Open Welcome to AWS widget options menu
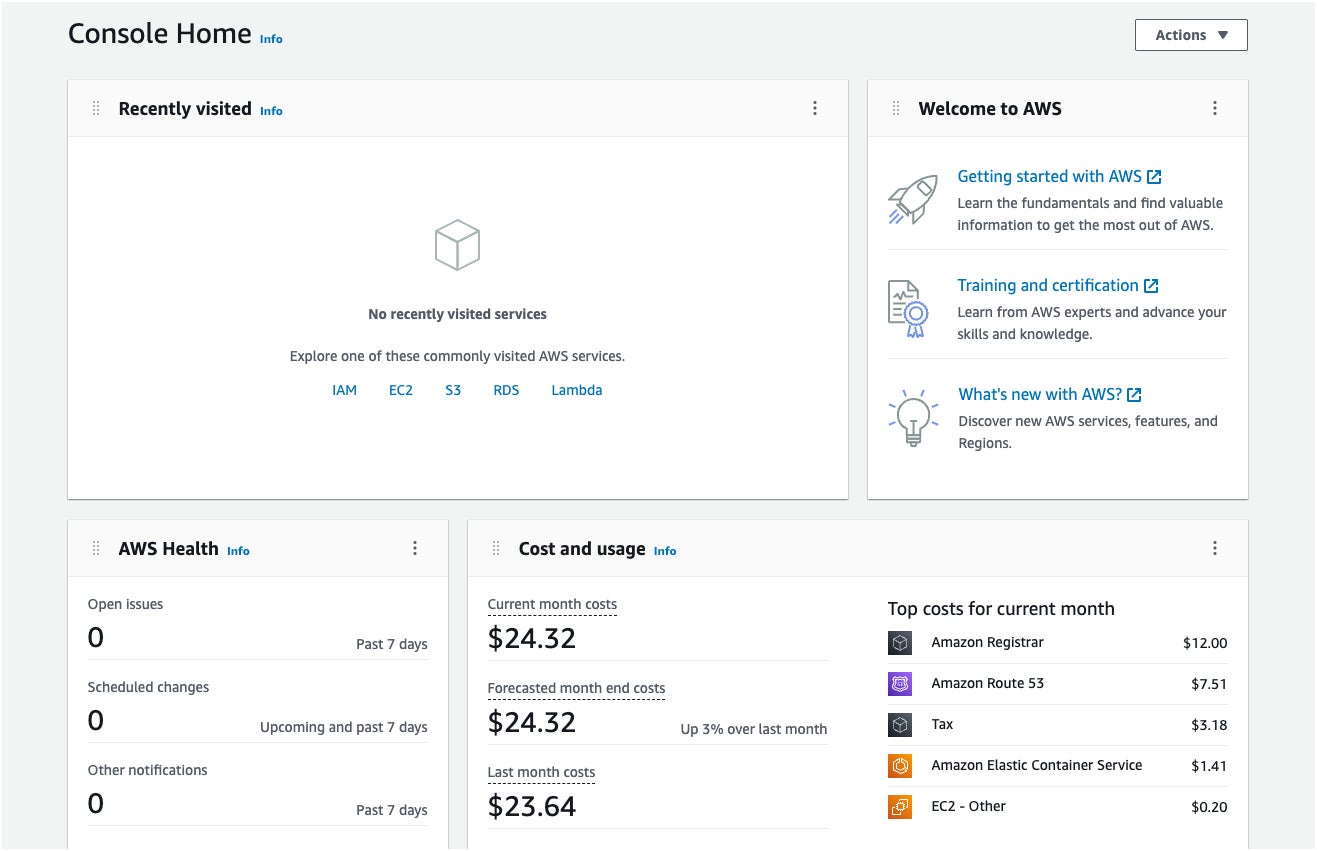Viewport: 1317px width, 851px height. click(1215, 108)
